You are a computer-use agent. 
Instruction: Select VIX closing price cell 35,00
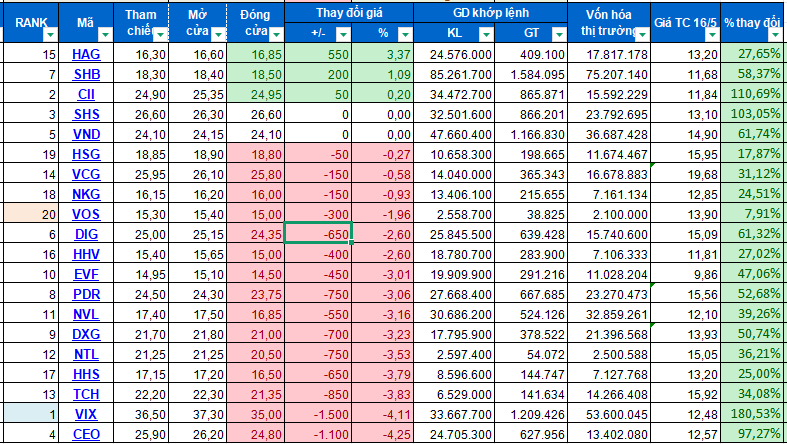pos(255,414)
